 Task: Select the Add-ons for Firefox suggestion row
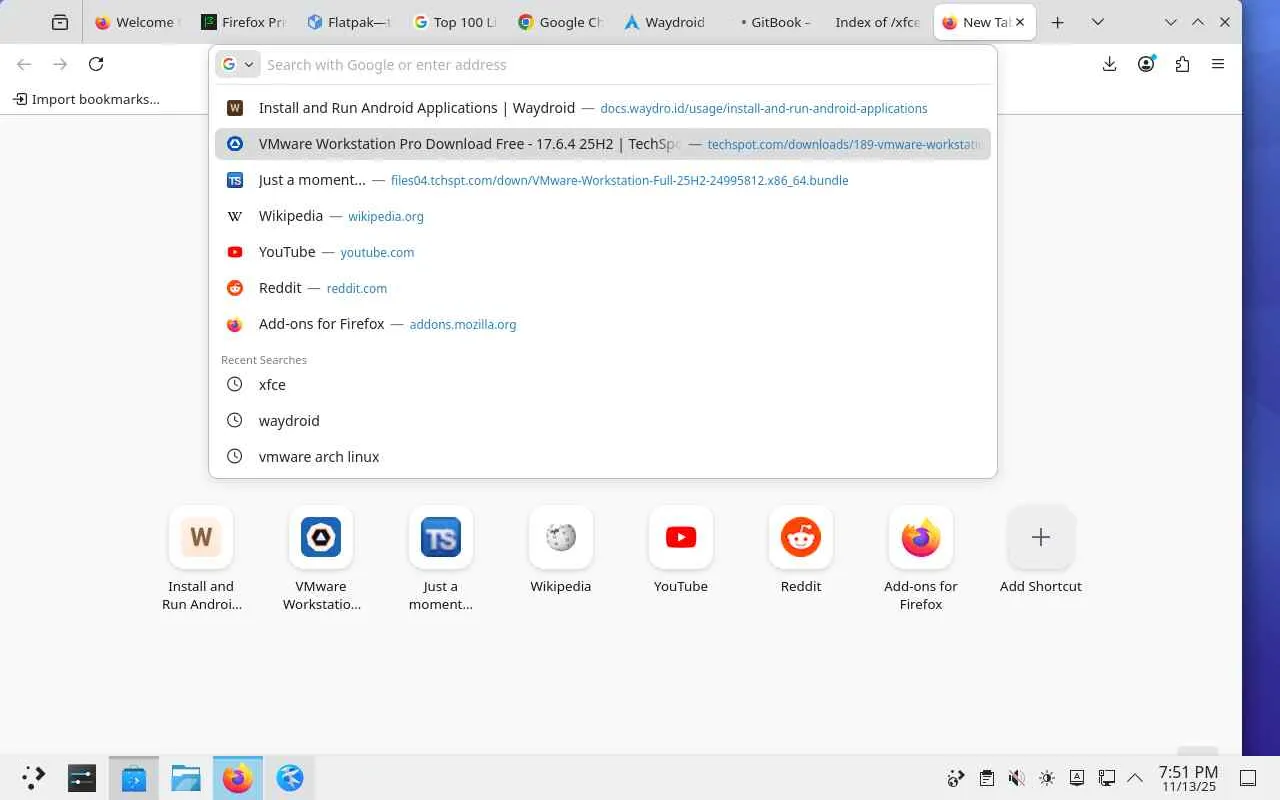click(603, 324)
